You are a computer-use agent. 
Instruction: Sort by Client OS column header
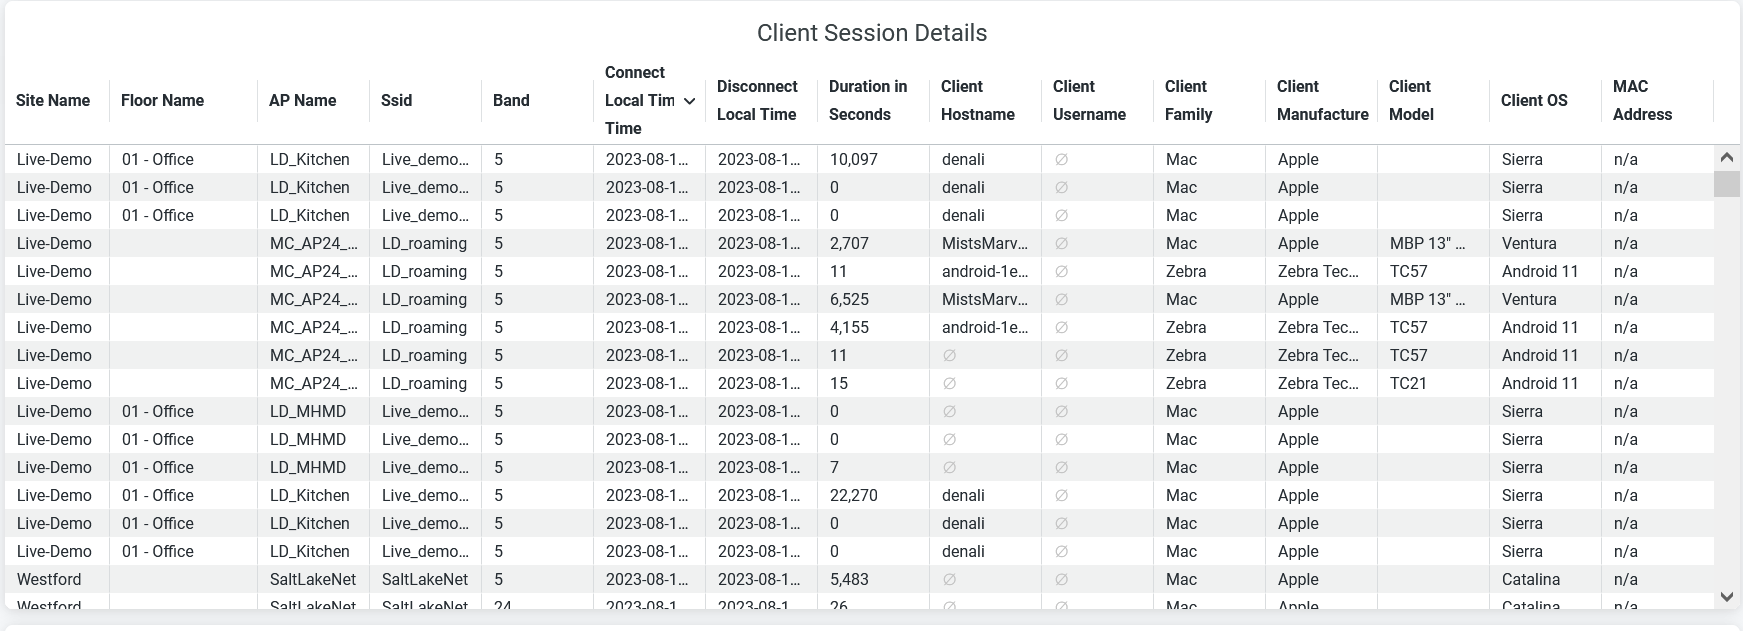(x=1534, y=100)
